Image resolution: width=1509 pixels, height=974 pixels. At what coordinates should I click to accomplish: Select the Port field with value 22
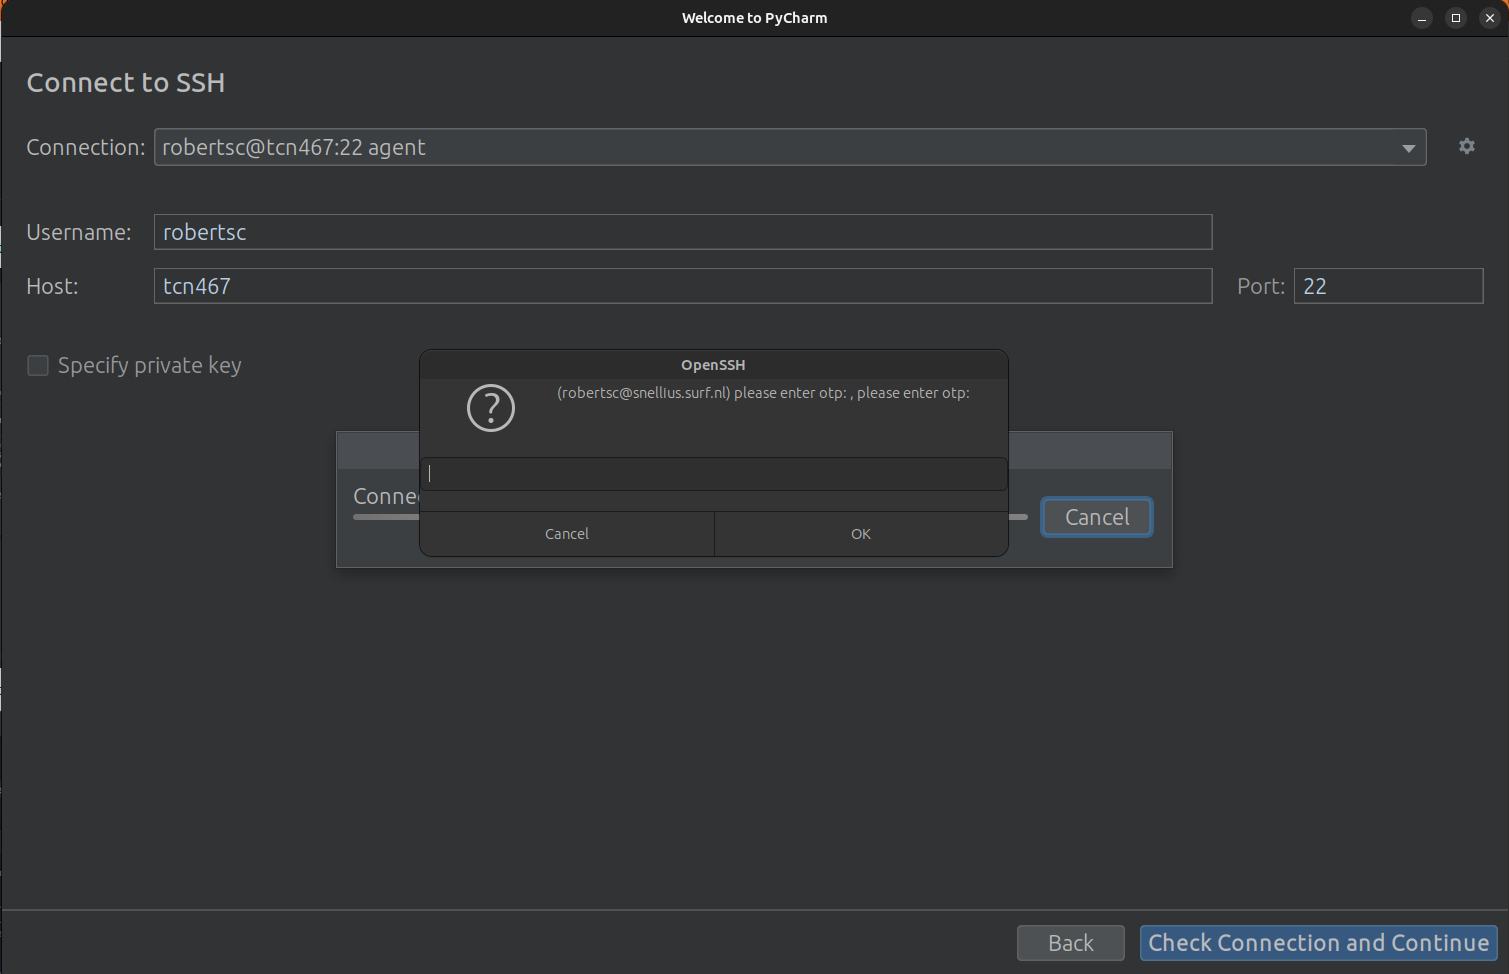[1388, 286]
